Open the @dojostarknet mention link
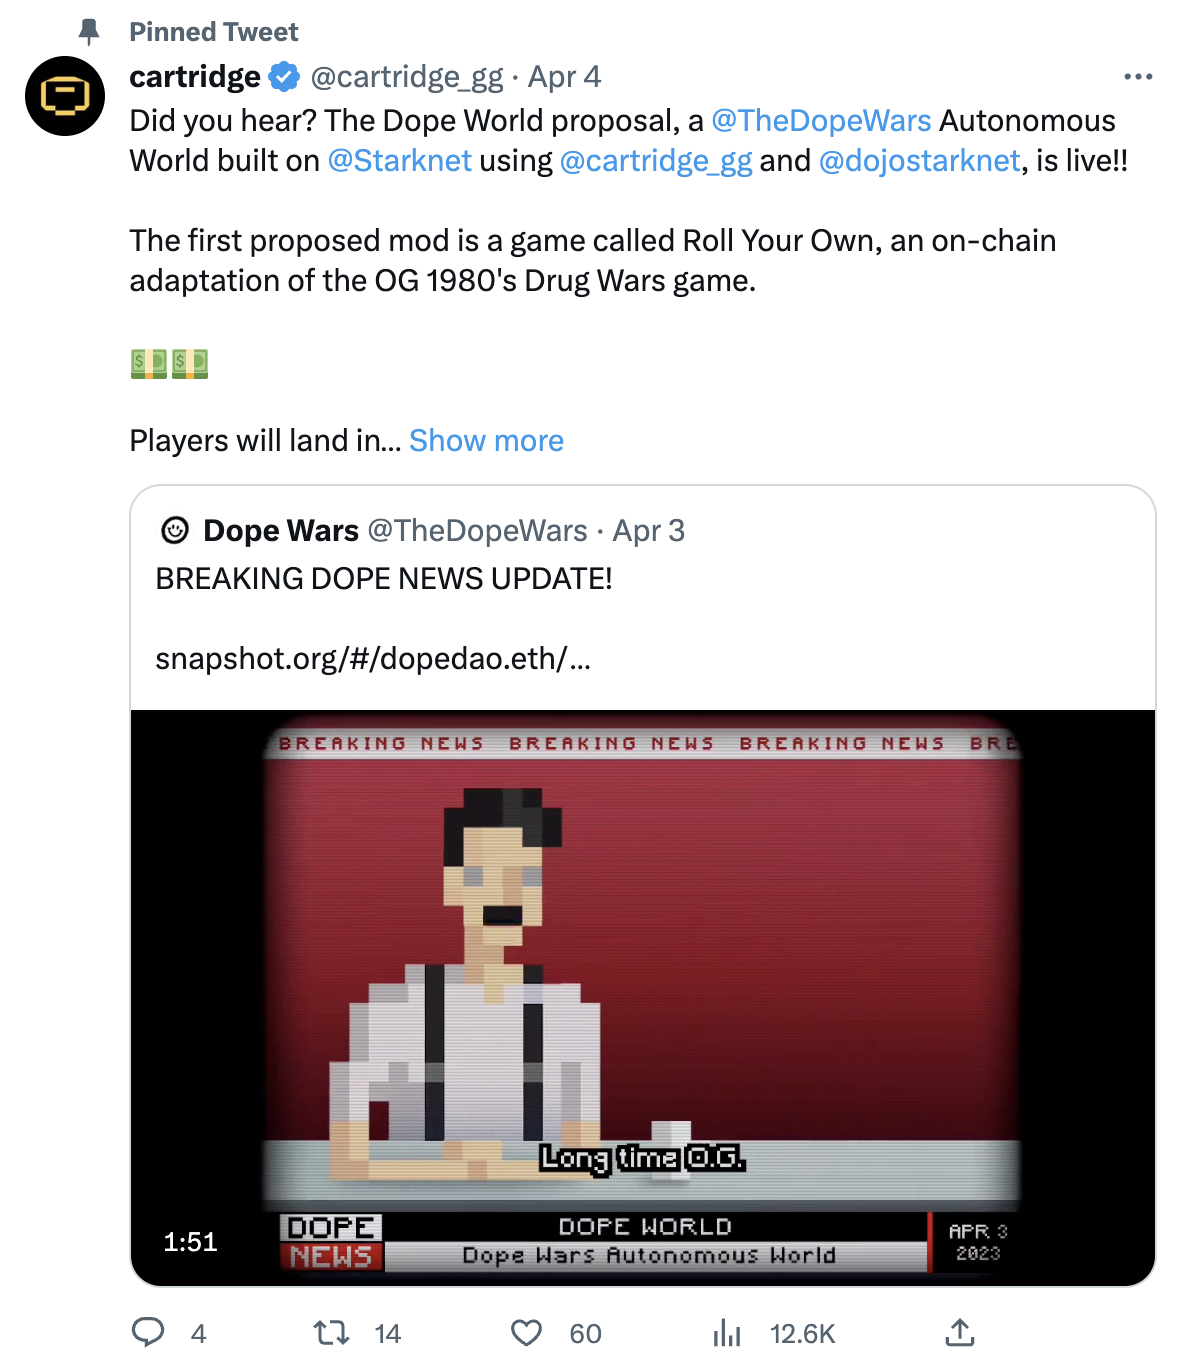 coord(919,161)
